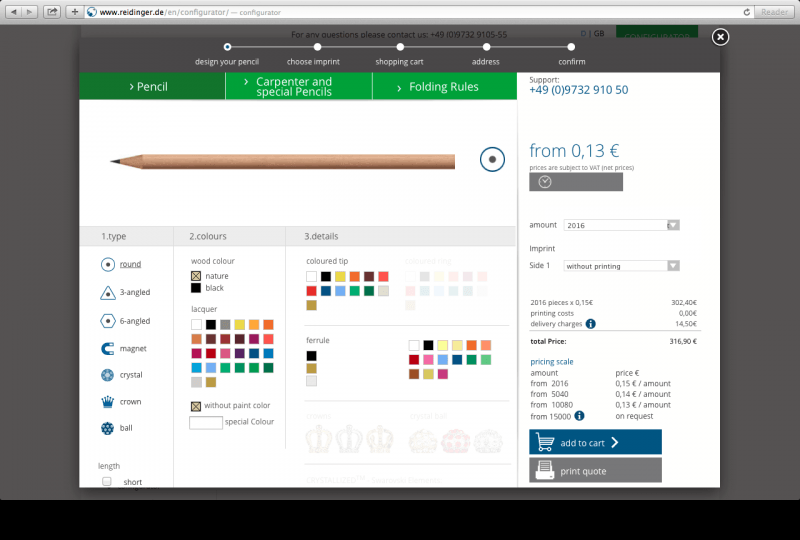Close the configurator overlay with X

click(x=720, y=37)
